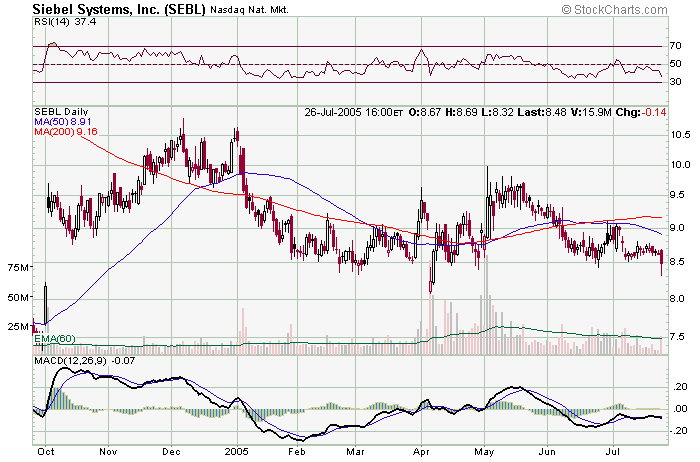The image size is (700, 462).
Task: Click the 10.5 price axis label
Action: point(681,134)
